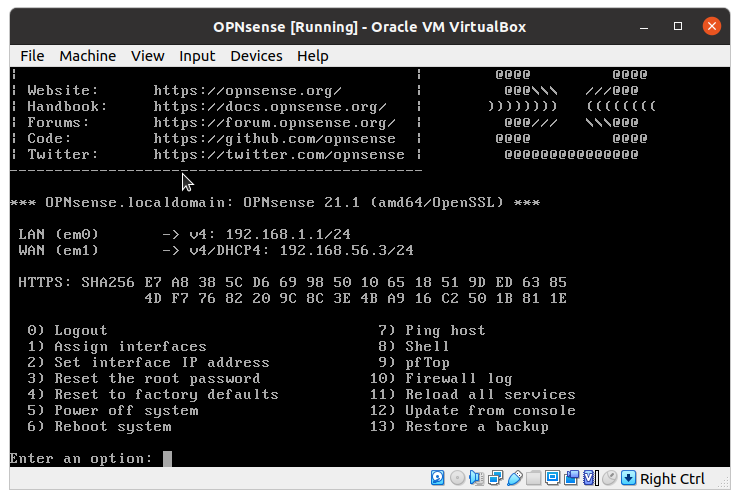Image resolution: width=740 pixels, height=499 pixels.
Task: Open the Machine menu
Action: tap(88, 56)
